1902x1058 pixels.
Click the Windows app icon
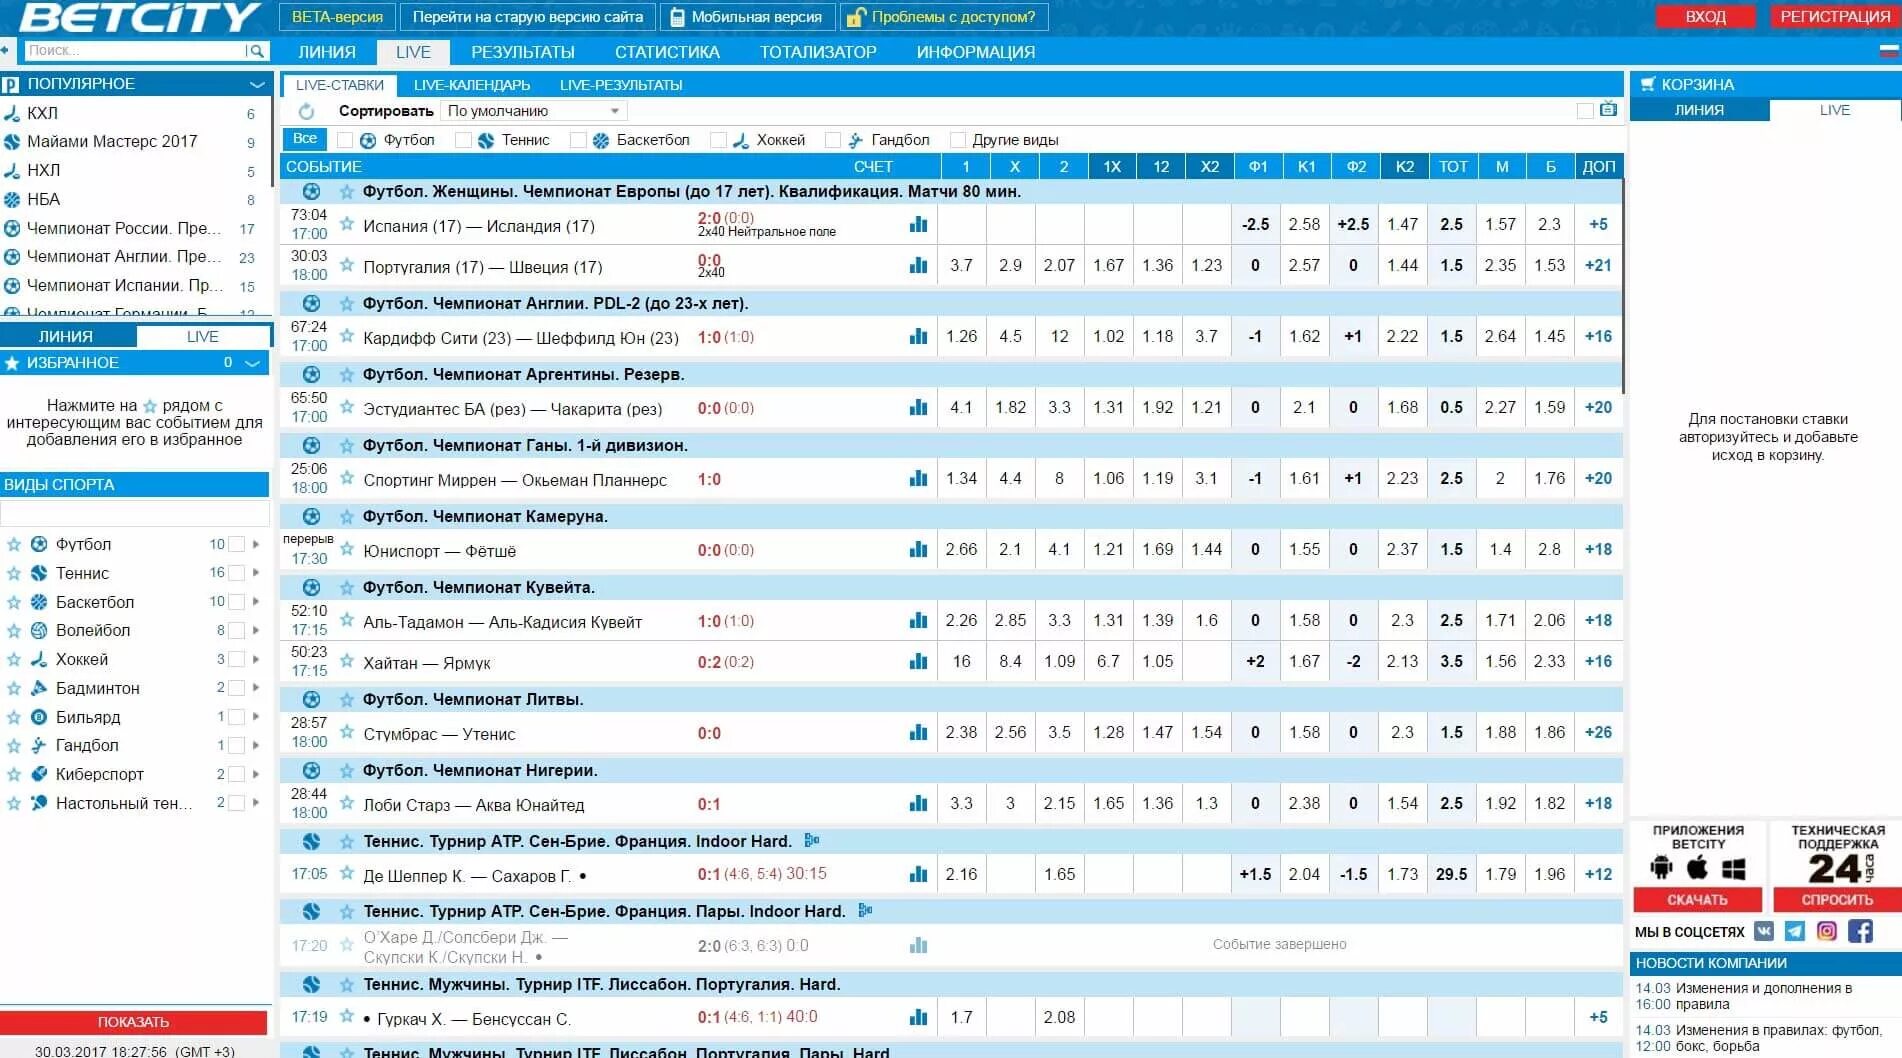[1734, 869]
